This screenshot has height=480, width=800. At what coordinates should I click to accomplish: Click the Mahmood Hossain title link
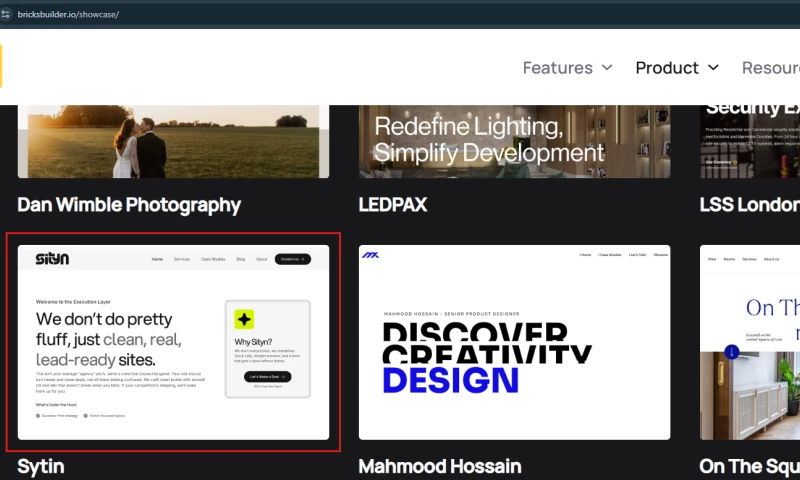pyautogui.click(x=440, y=467)
